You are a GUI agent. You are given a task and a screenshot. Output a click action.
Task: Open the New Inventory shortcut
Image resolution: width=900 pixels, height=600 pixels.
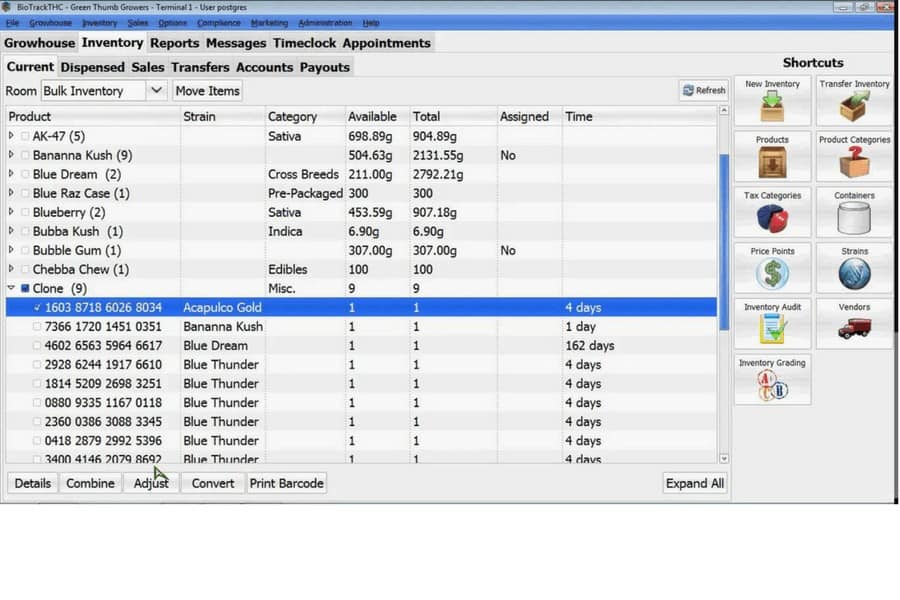coord(772,100)
